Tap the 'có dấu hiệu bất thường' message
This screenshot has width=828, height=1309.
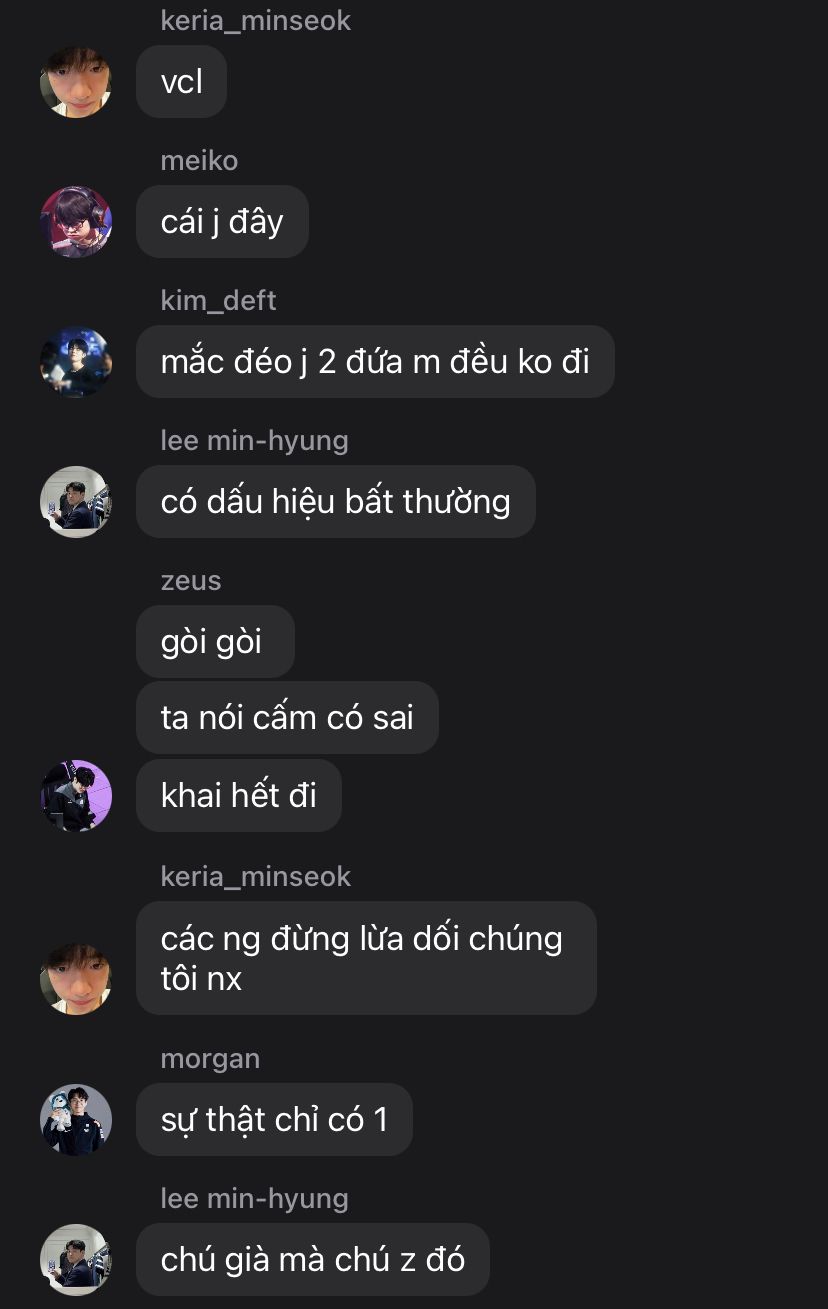(336, 502)
